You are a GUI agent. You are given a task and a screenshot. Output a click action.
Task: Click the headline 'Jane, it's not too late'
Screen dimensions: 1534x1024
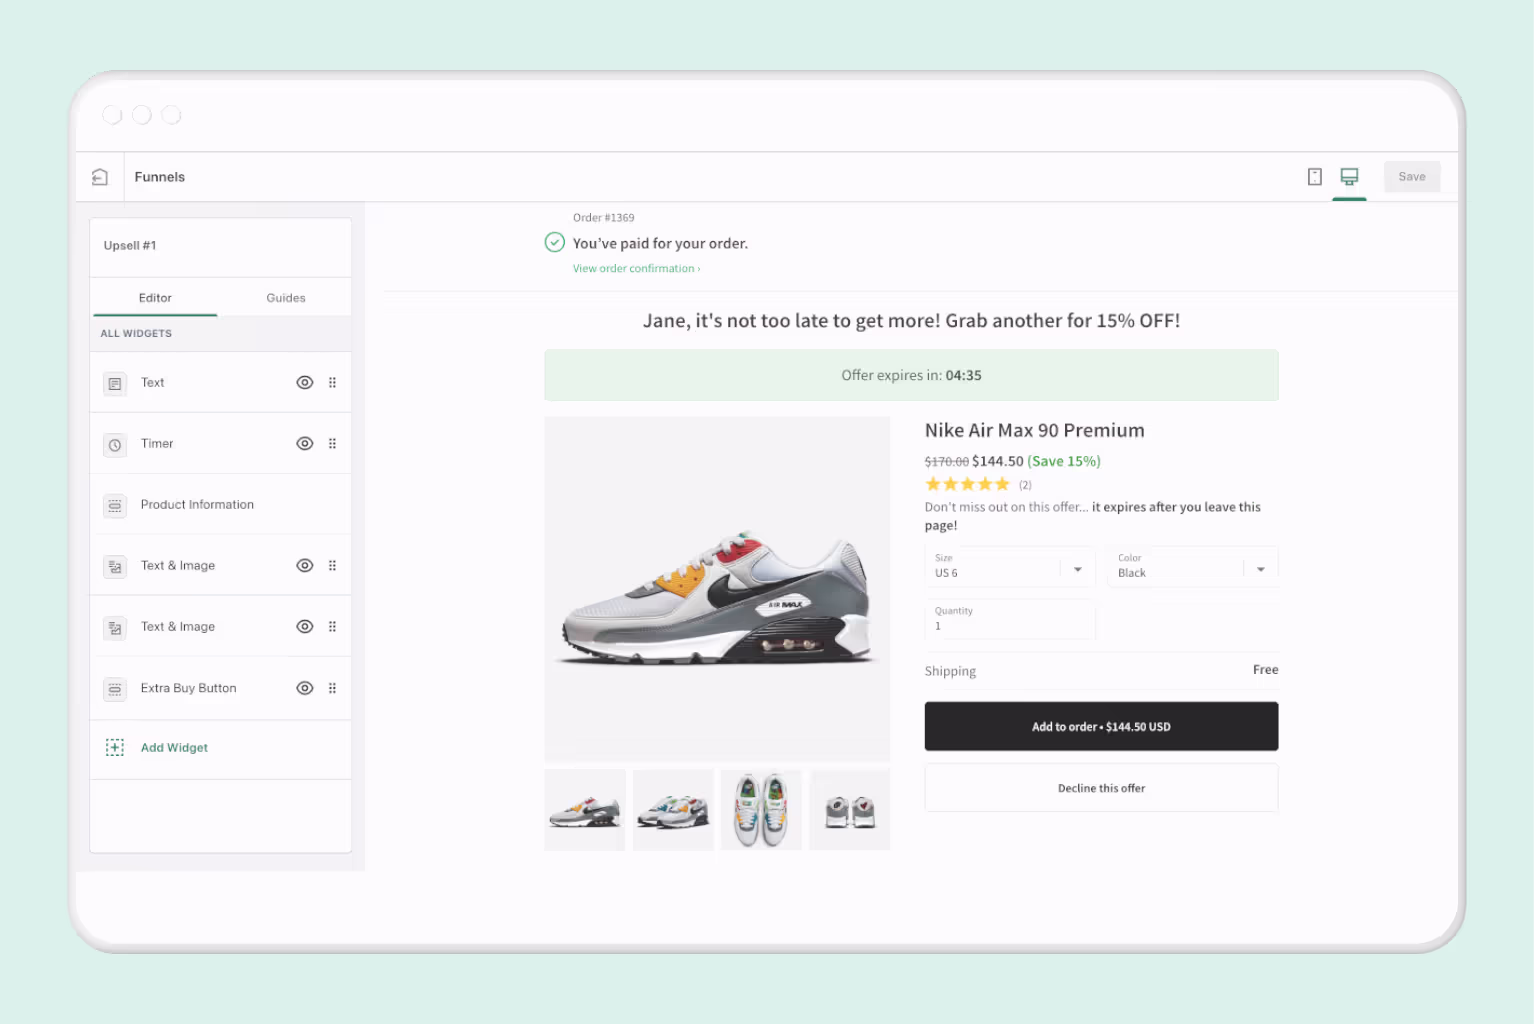click(911, 321)
